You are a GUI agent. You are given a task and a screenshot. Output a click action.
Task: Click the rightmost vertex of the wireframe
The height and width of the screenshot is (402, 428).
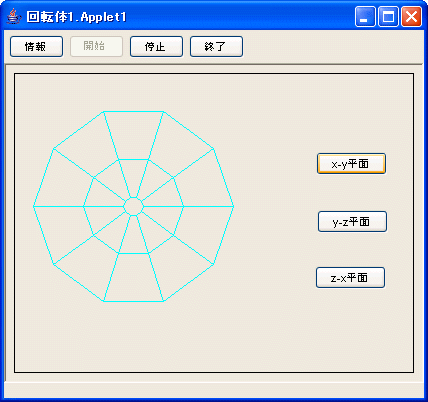pyautogui.click(x=233, y=206)
